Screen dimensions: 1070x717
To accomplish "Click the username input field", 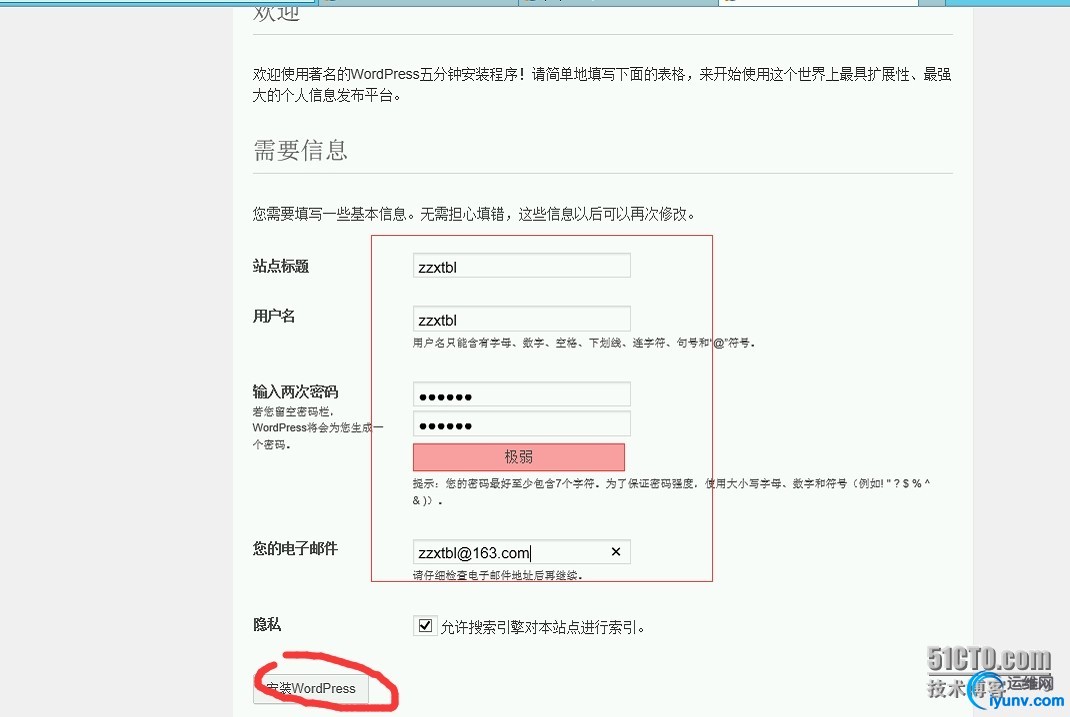I will [521, 319].
